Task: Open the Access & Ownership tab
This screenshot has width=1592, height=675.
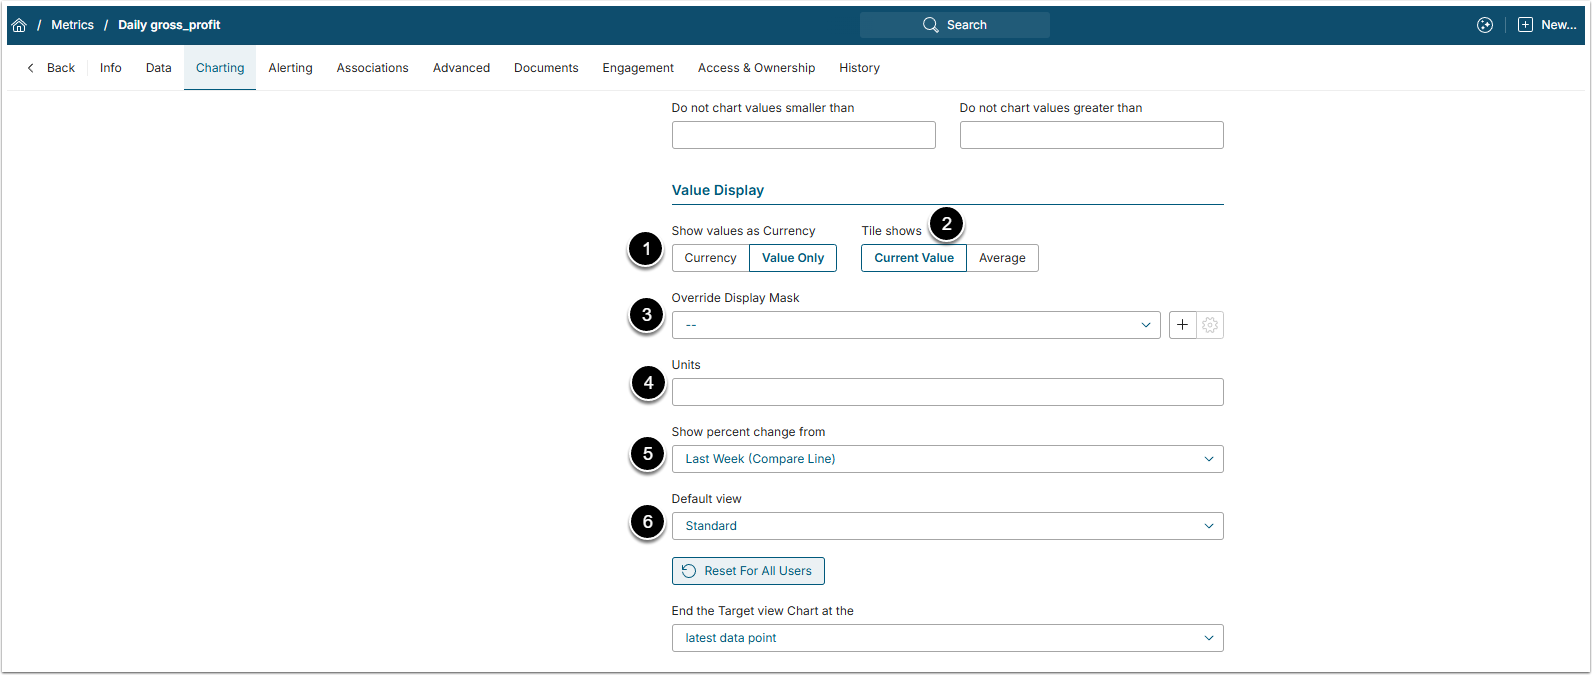Action: point(756,68)
